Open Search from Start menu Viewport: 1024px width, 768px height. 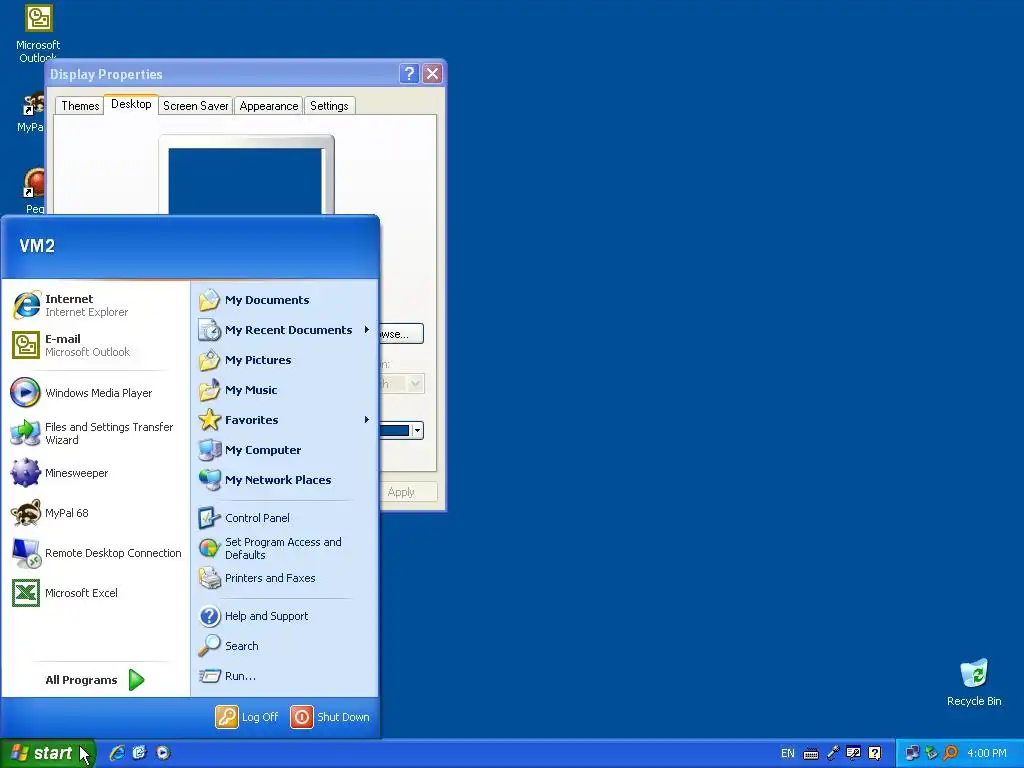[x=285, y=646]
